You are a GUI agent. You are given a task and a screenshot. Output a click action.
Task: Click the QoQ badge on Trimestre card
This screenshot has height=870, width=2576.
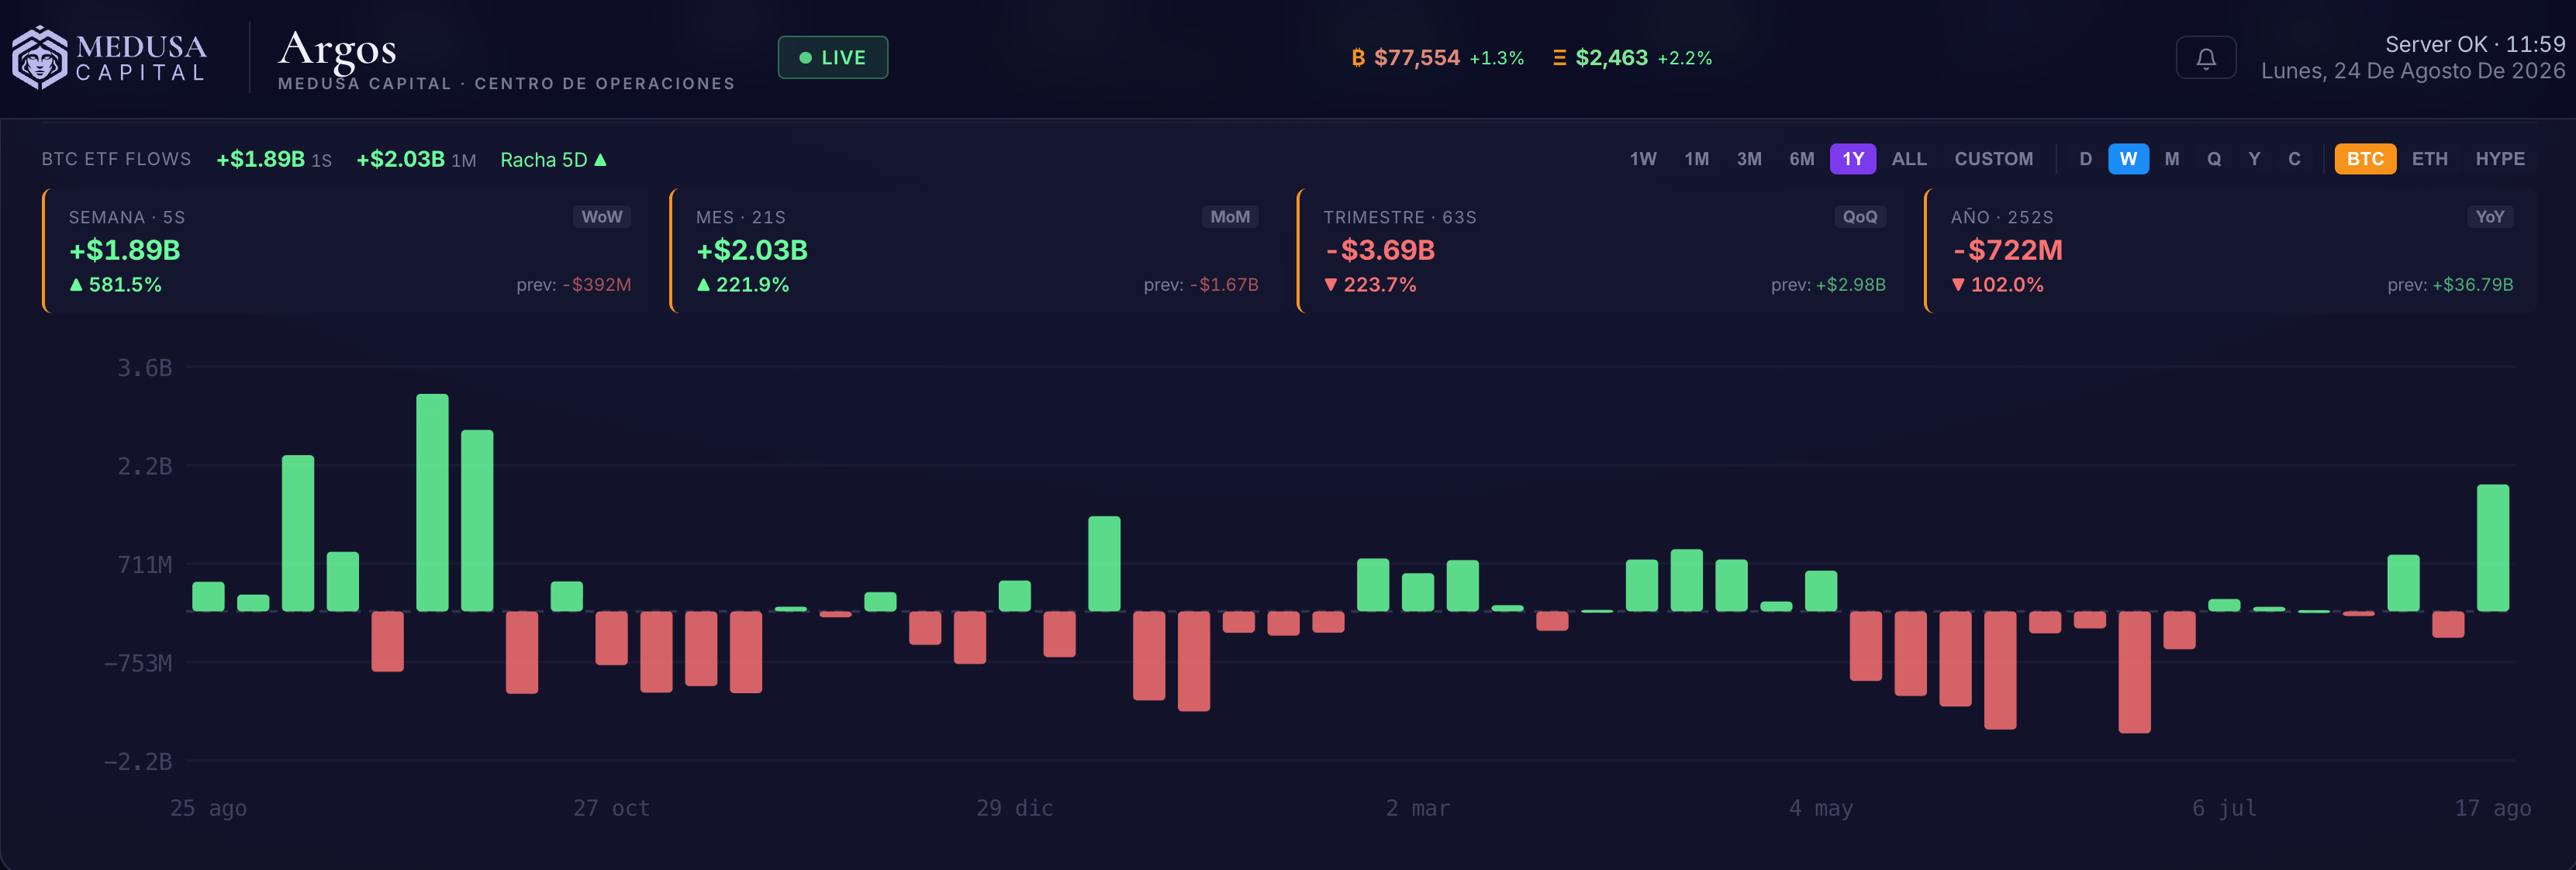click(x=1859, y=217)
